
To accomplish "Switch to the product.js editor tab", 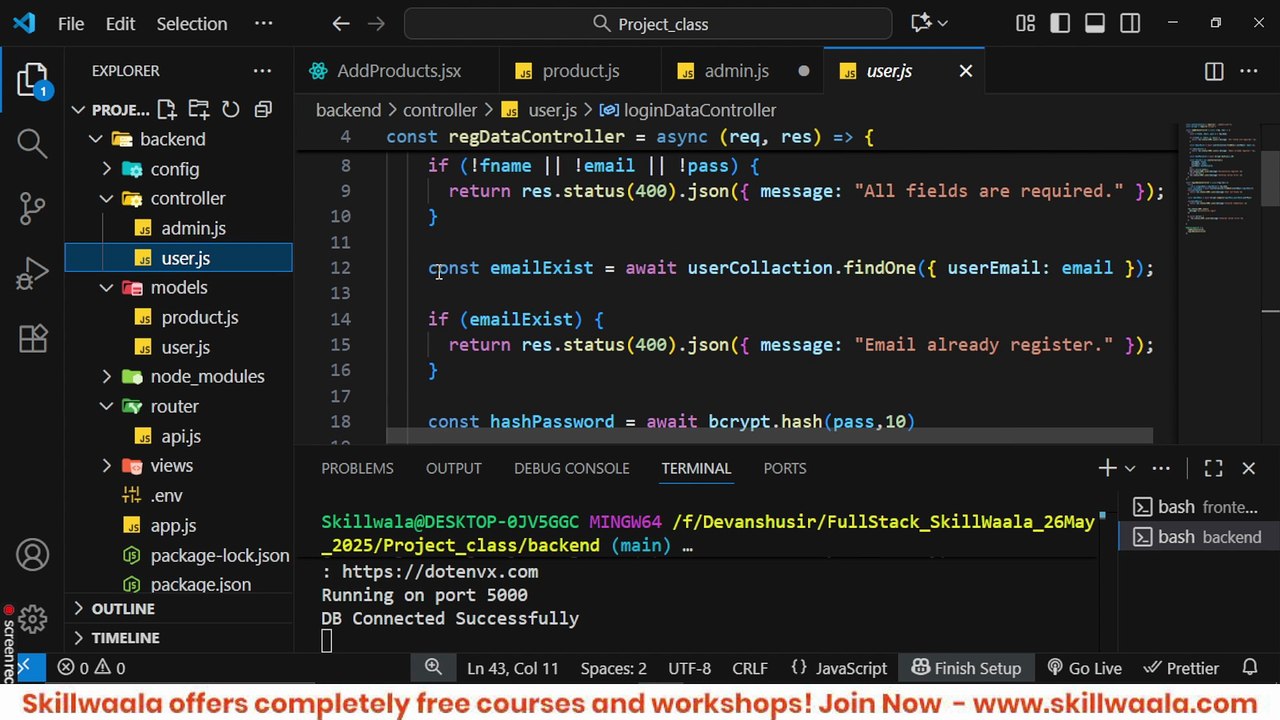I will (x=580, y=71).
